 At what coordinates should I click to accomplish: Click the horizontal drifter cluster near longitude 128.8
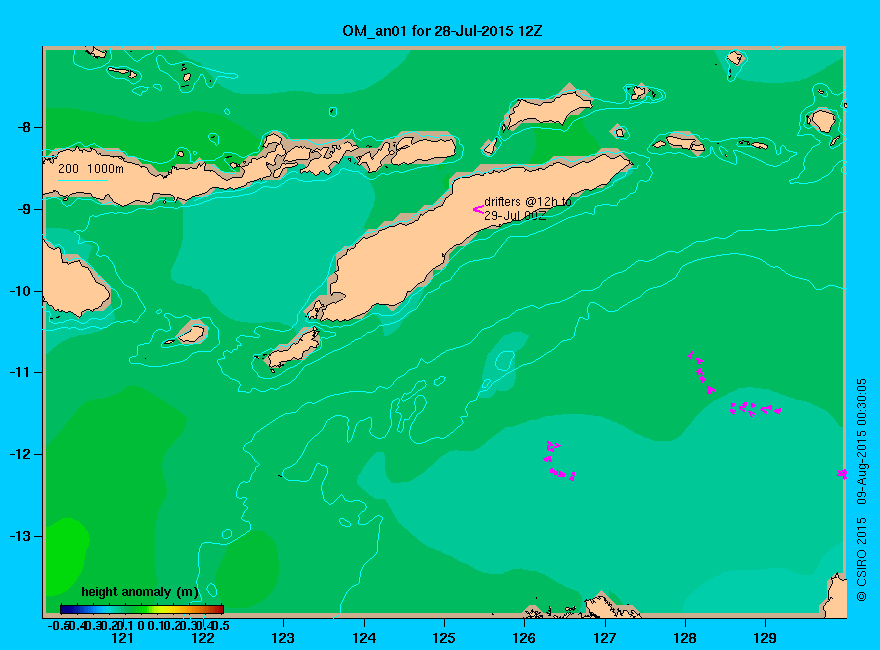pos(755,409)
